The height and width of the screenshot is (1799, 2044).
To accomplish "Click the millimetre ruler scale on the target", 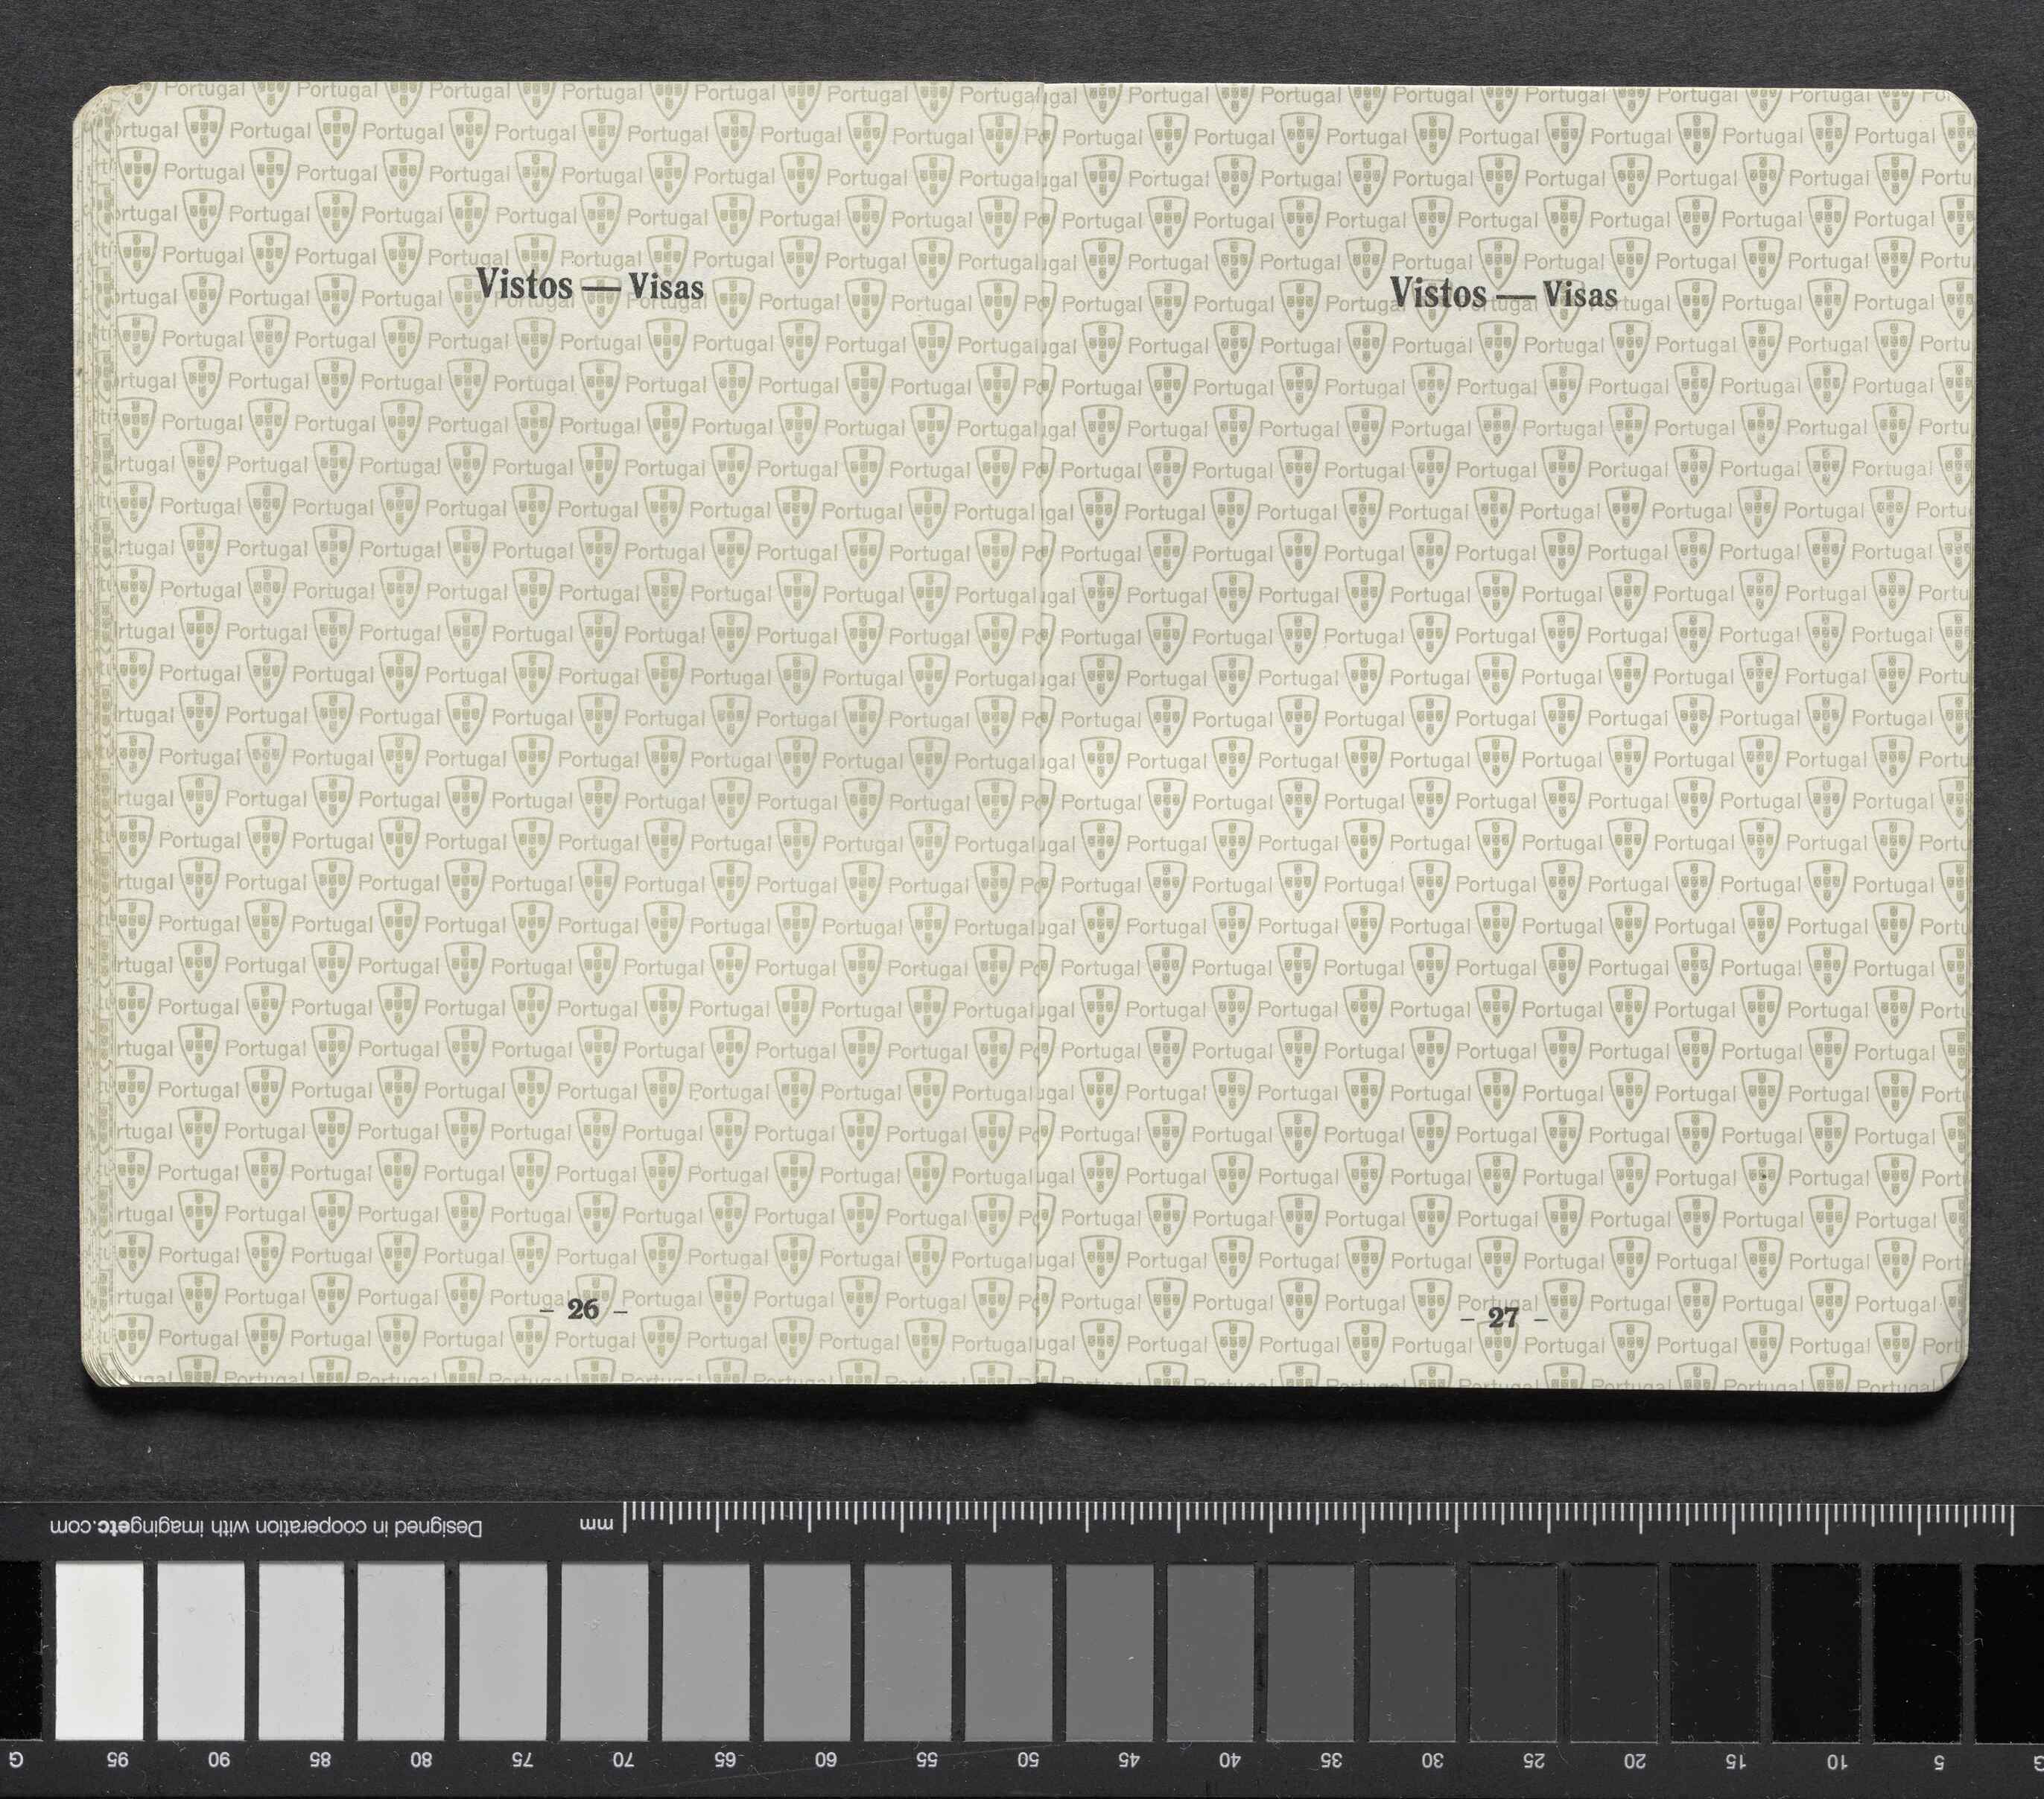I will (1319, 1517).
